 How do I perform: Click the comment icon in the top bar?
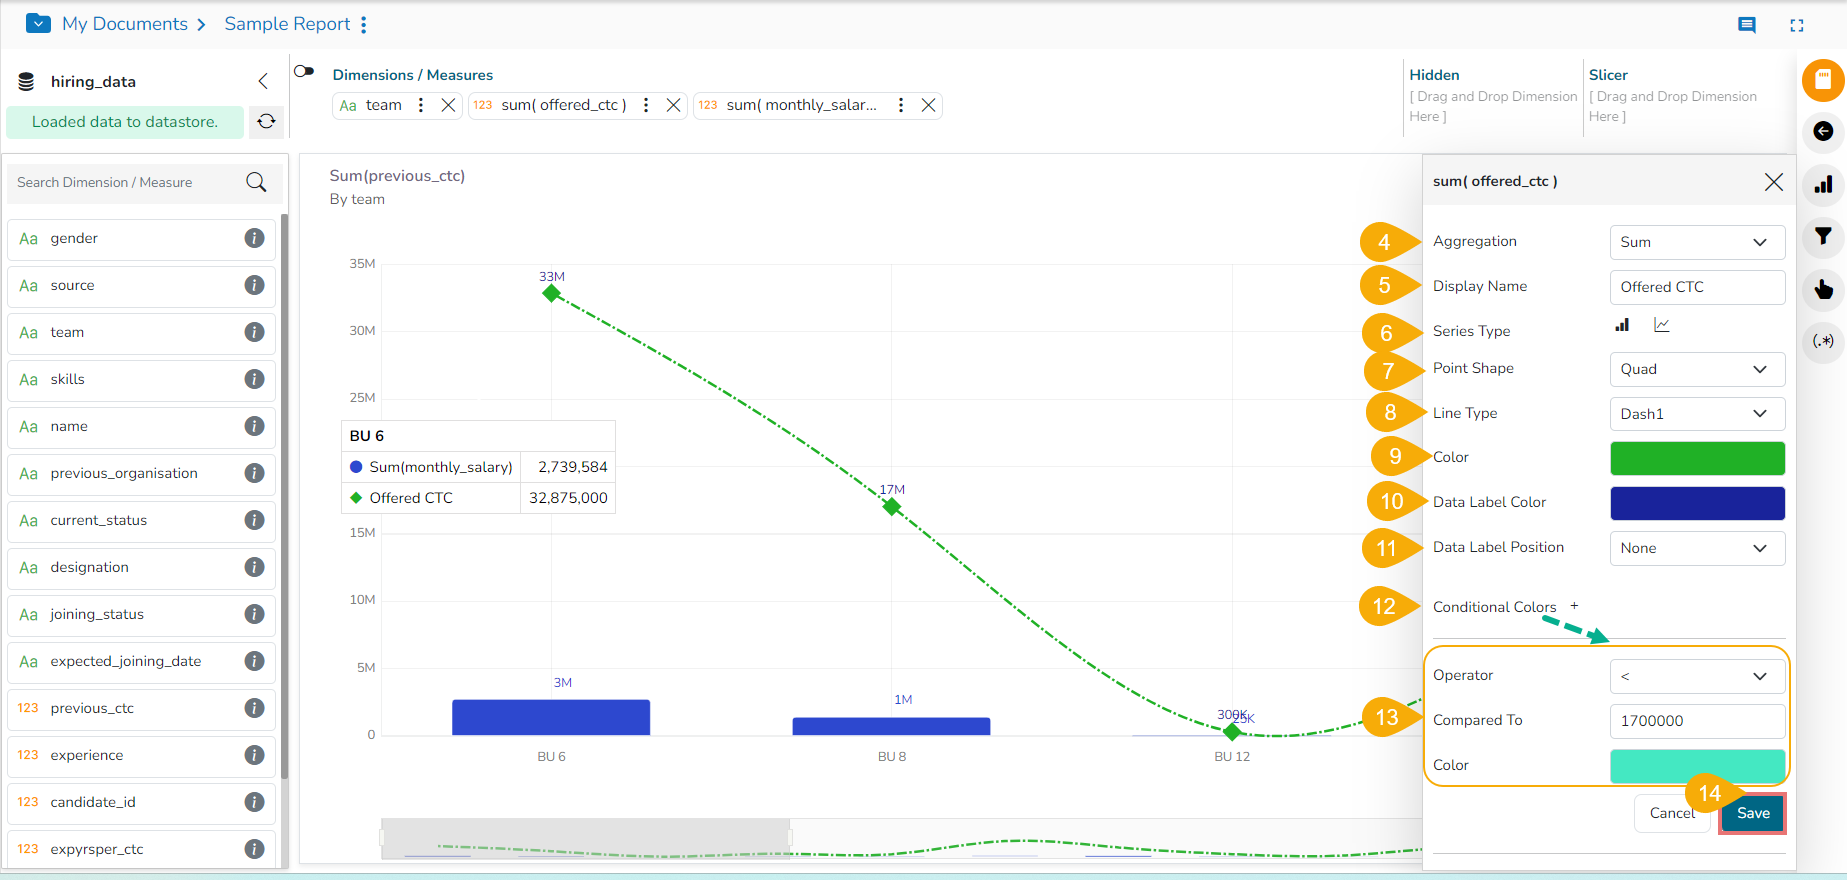(1746, 25)
